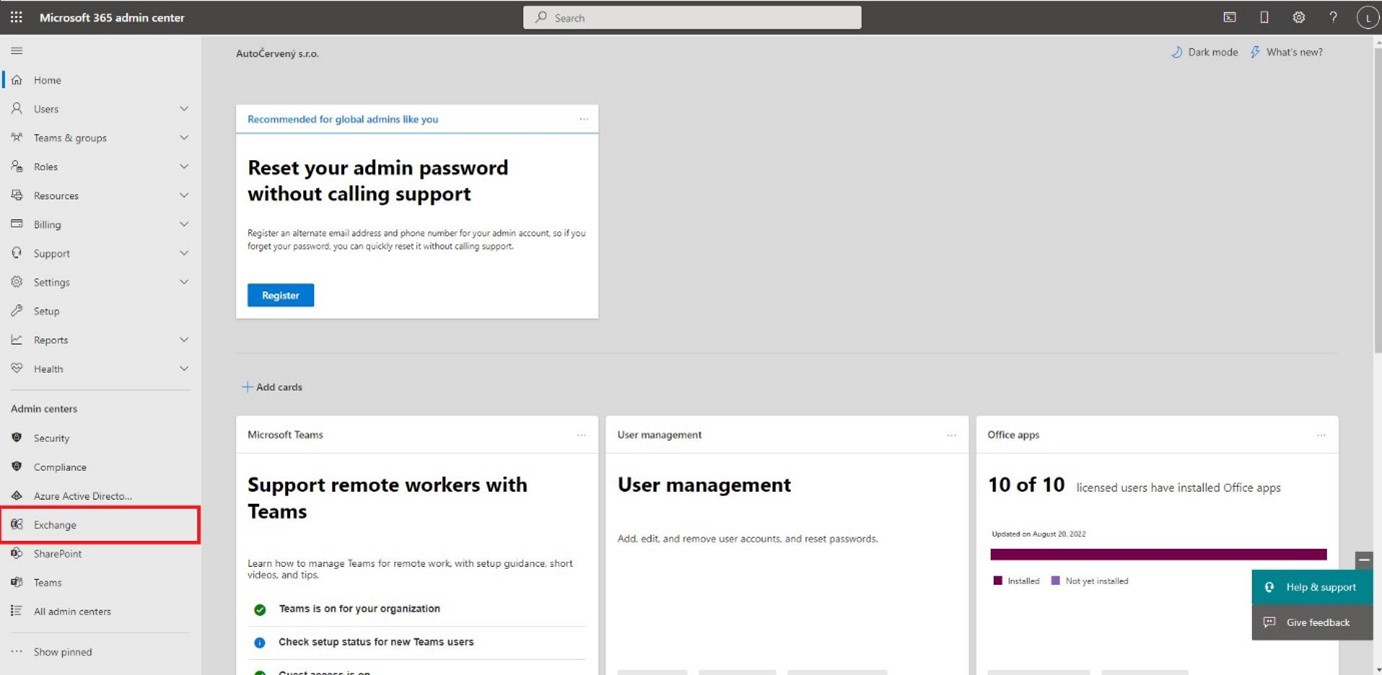Click Add cards link
Viewport: 1382px width, 675px height.
272,387
